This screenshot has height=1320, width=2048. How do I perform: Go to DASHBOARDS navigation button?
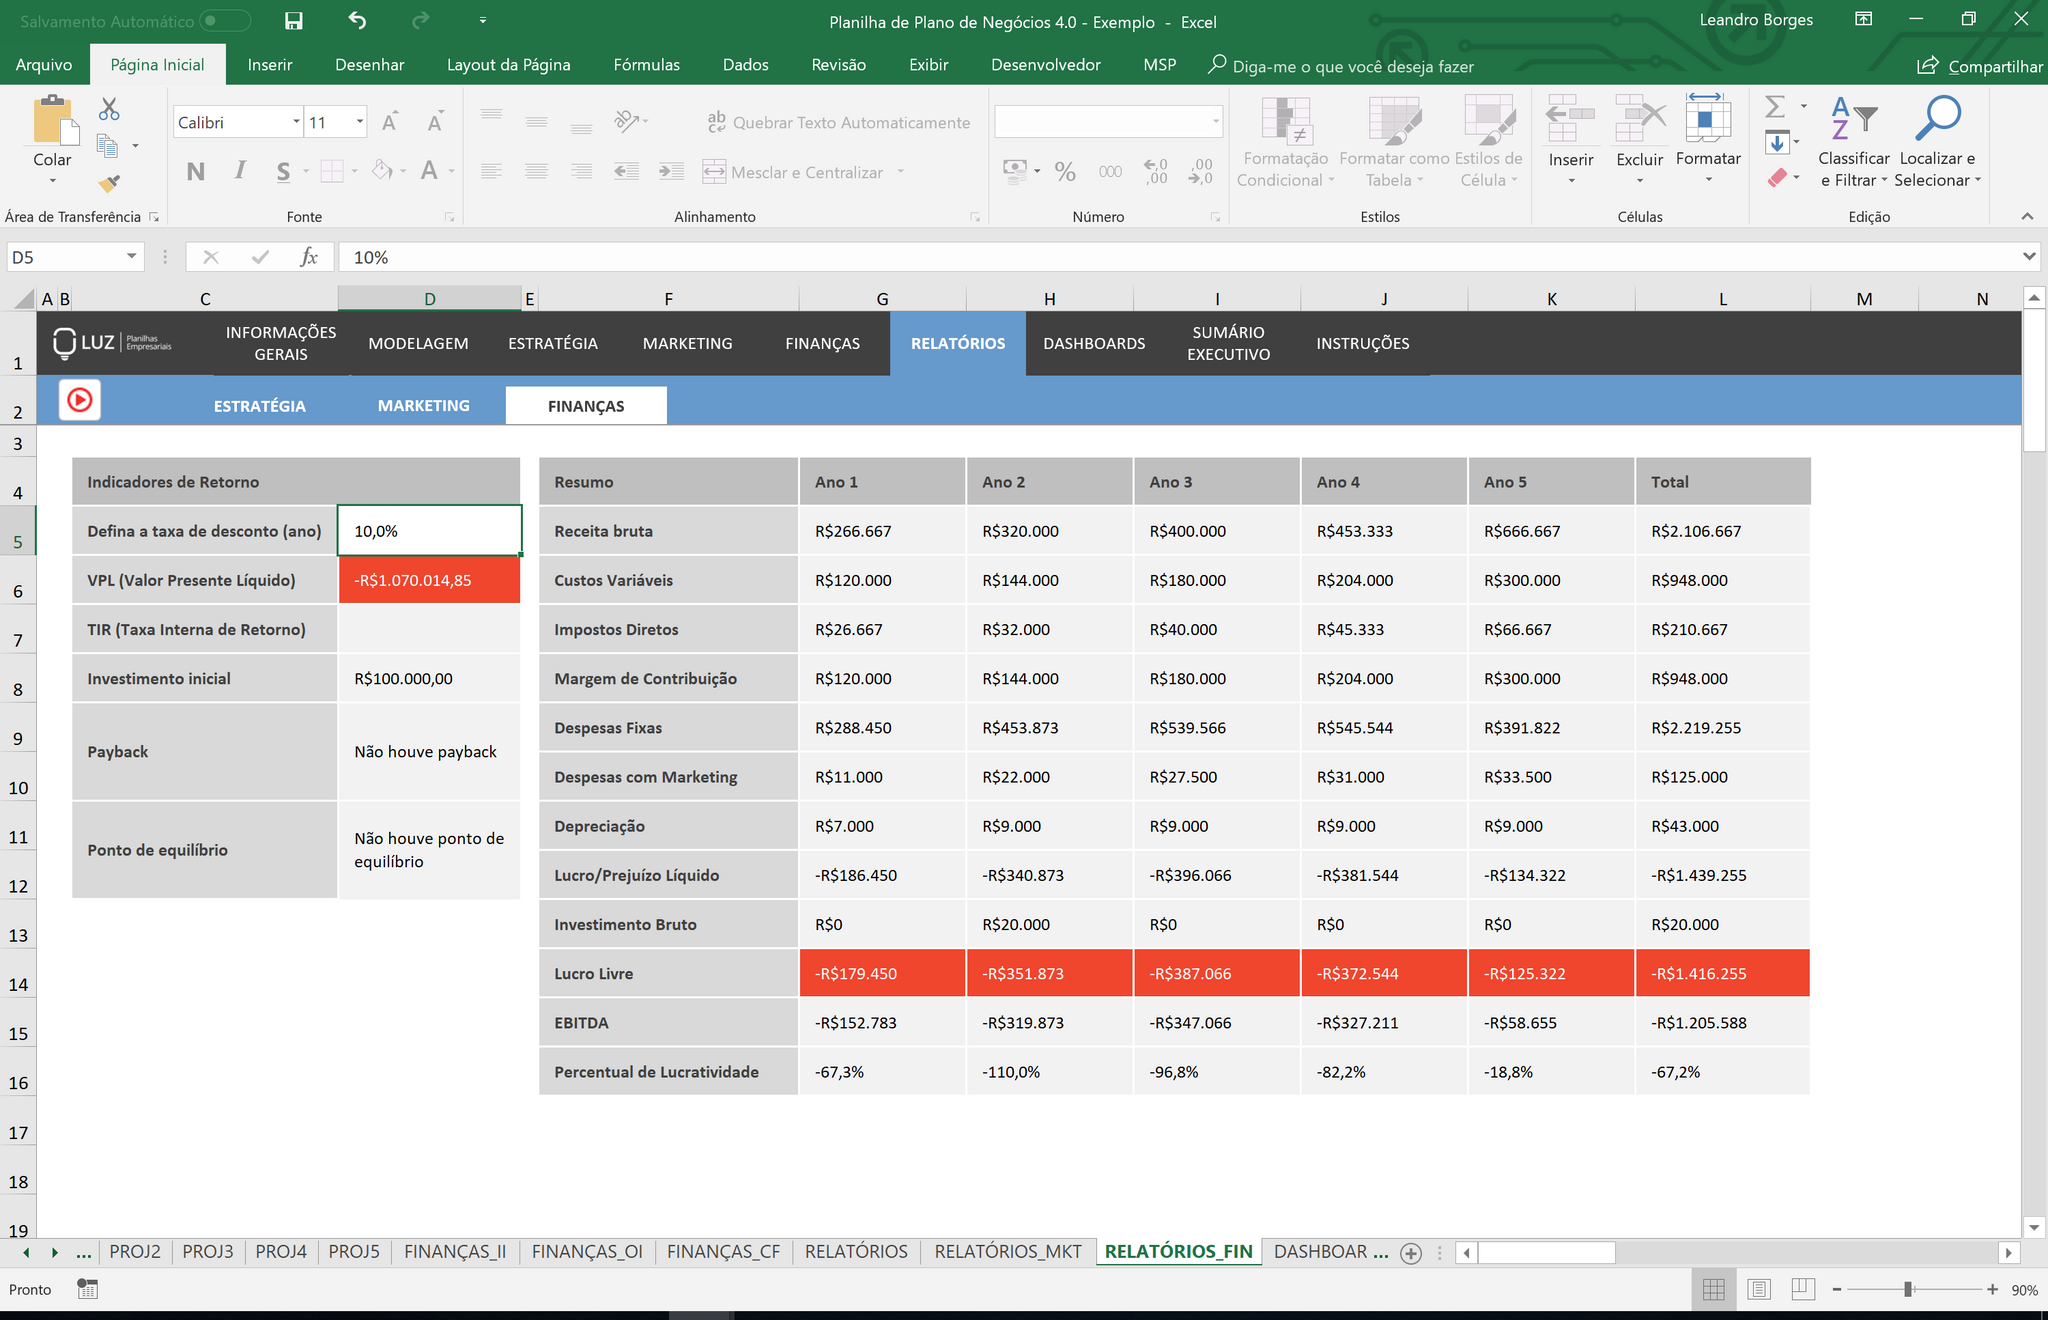1094,343
